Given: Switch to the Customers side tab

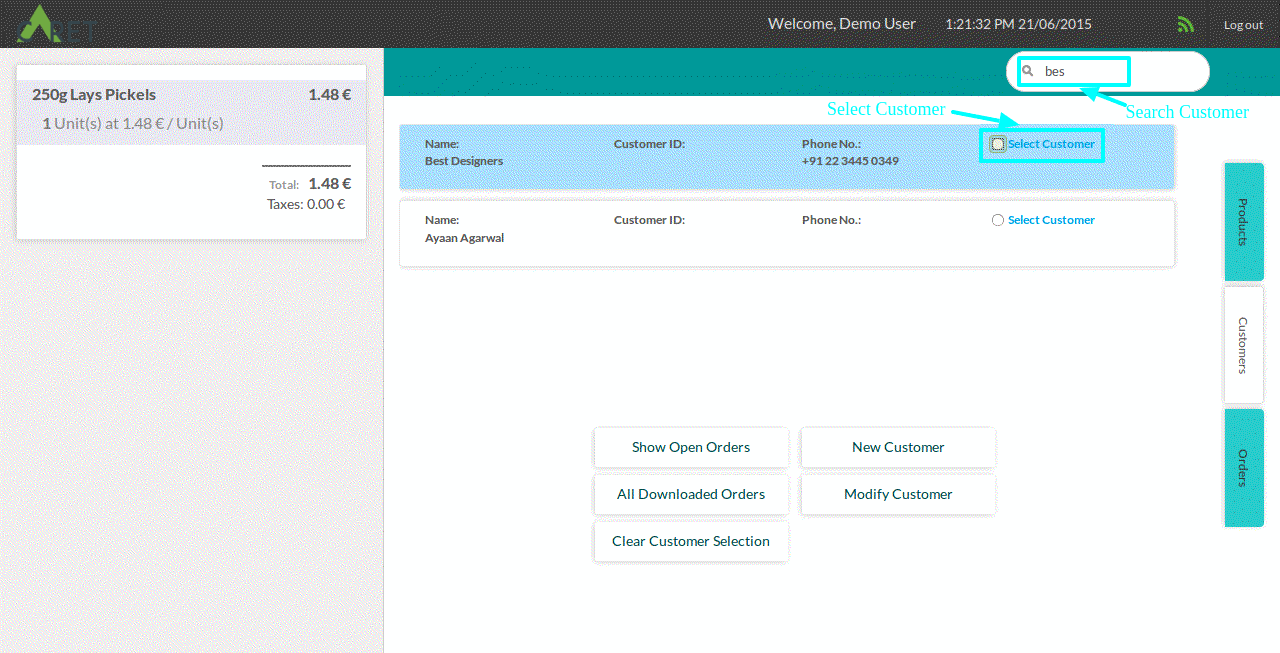Looking at the screenshot, I should (x=1243, y=345).
